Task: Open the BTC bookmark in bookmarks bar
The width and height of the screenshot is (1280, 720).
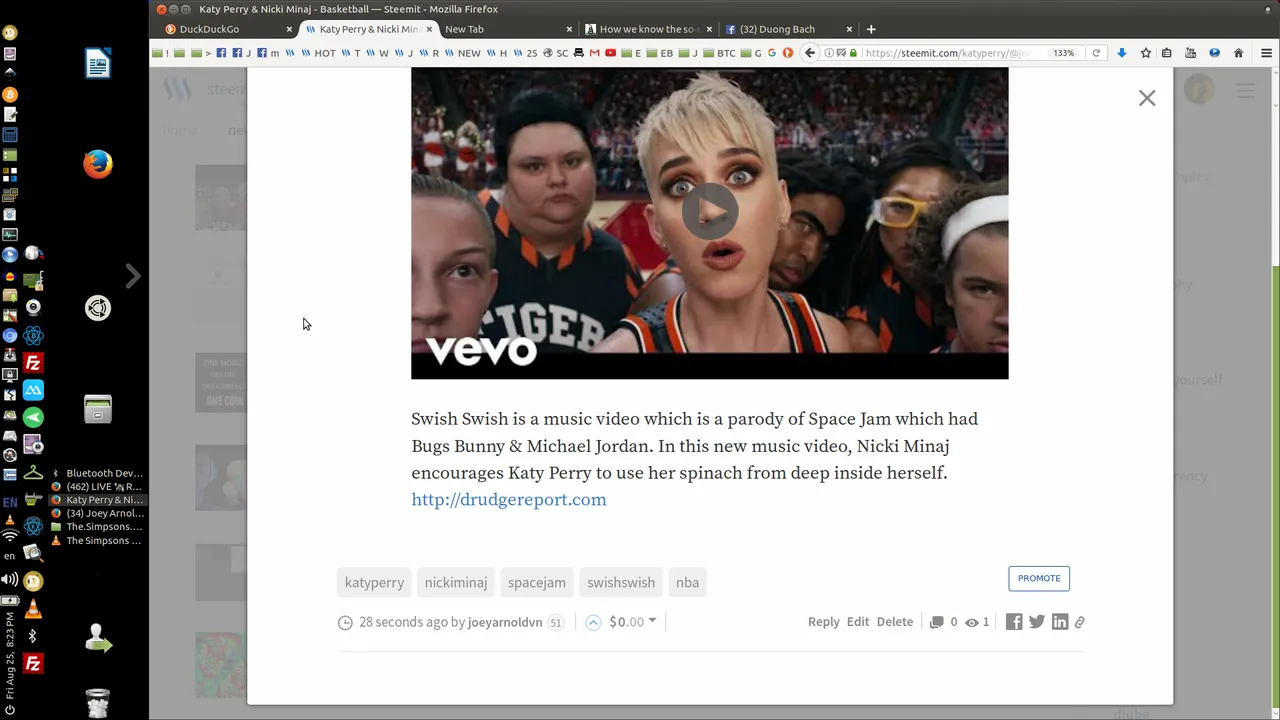Action: 721,53
